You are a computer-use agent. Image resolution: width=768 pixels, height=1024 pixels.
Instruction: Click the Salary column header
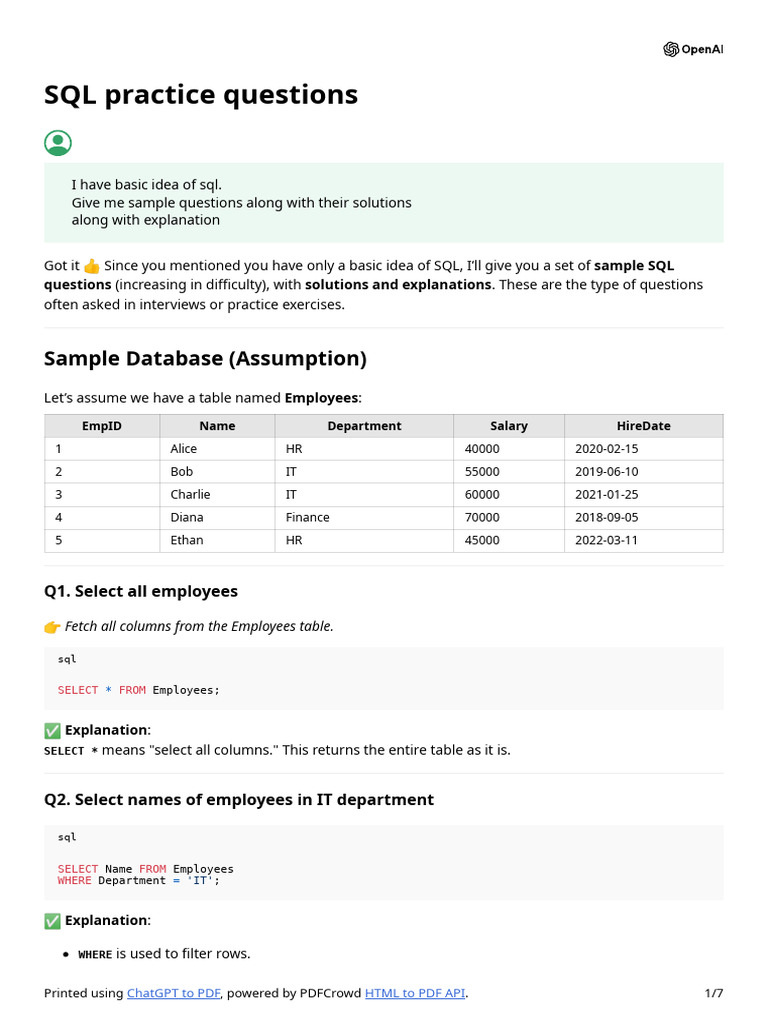point(508,426)
